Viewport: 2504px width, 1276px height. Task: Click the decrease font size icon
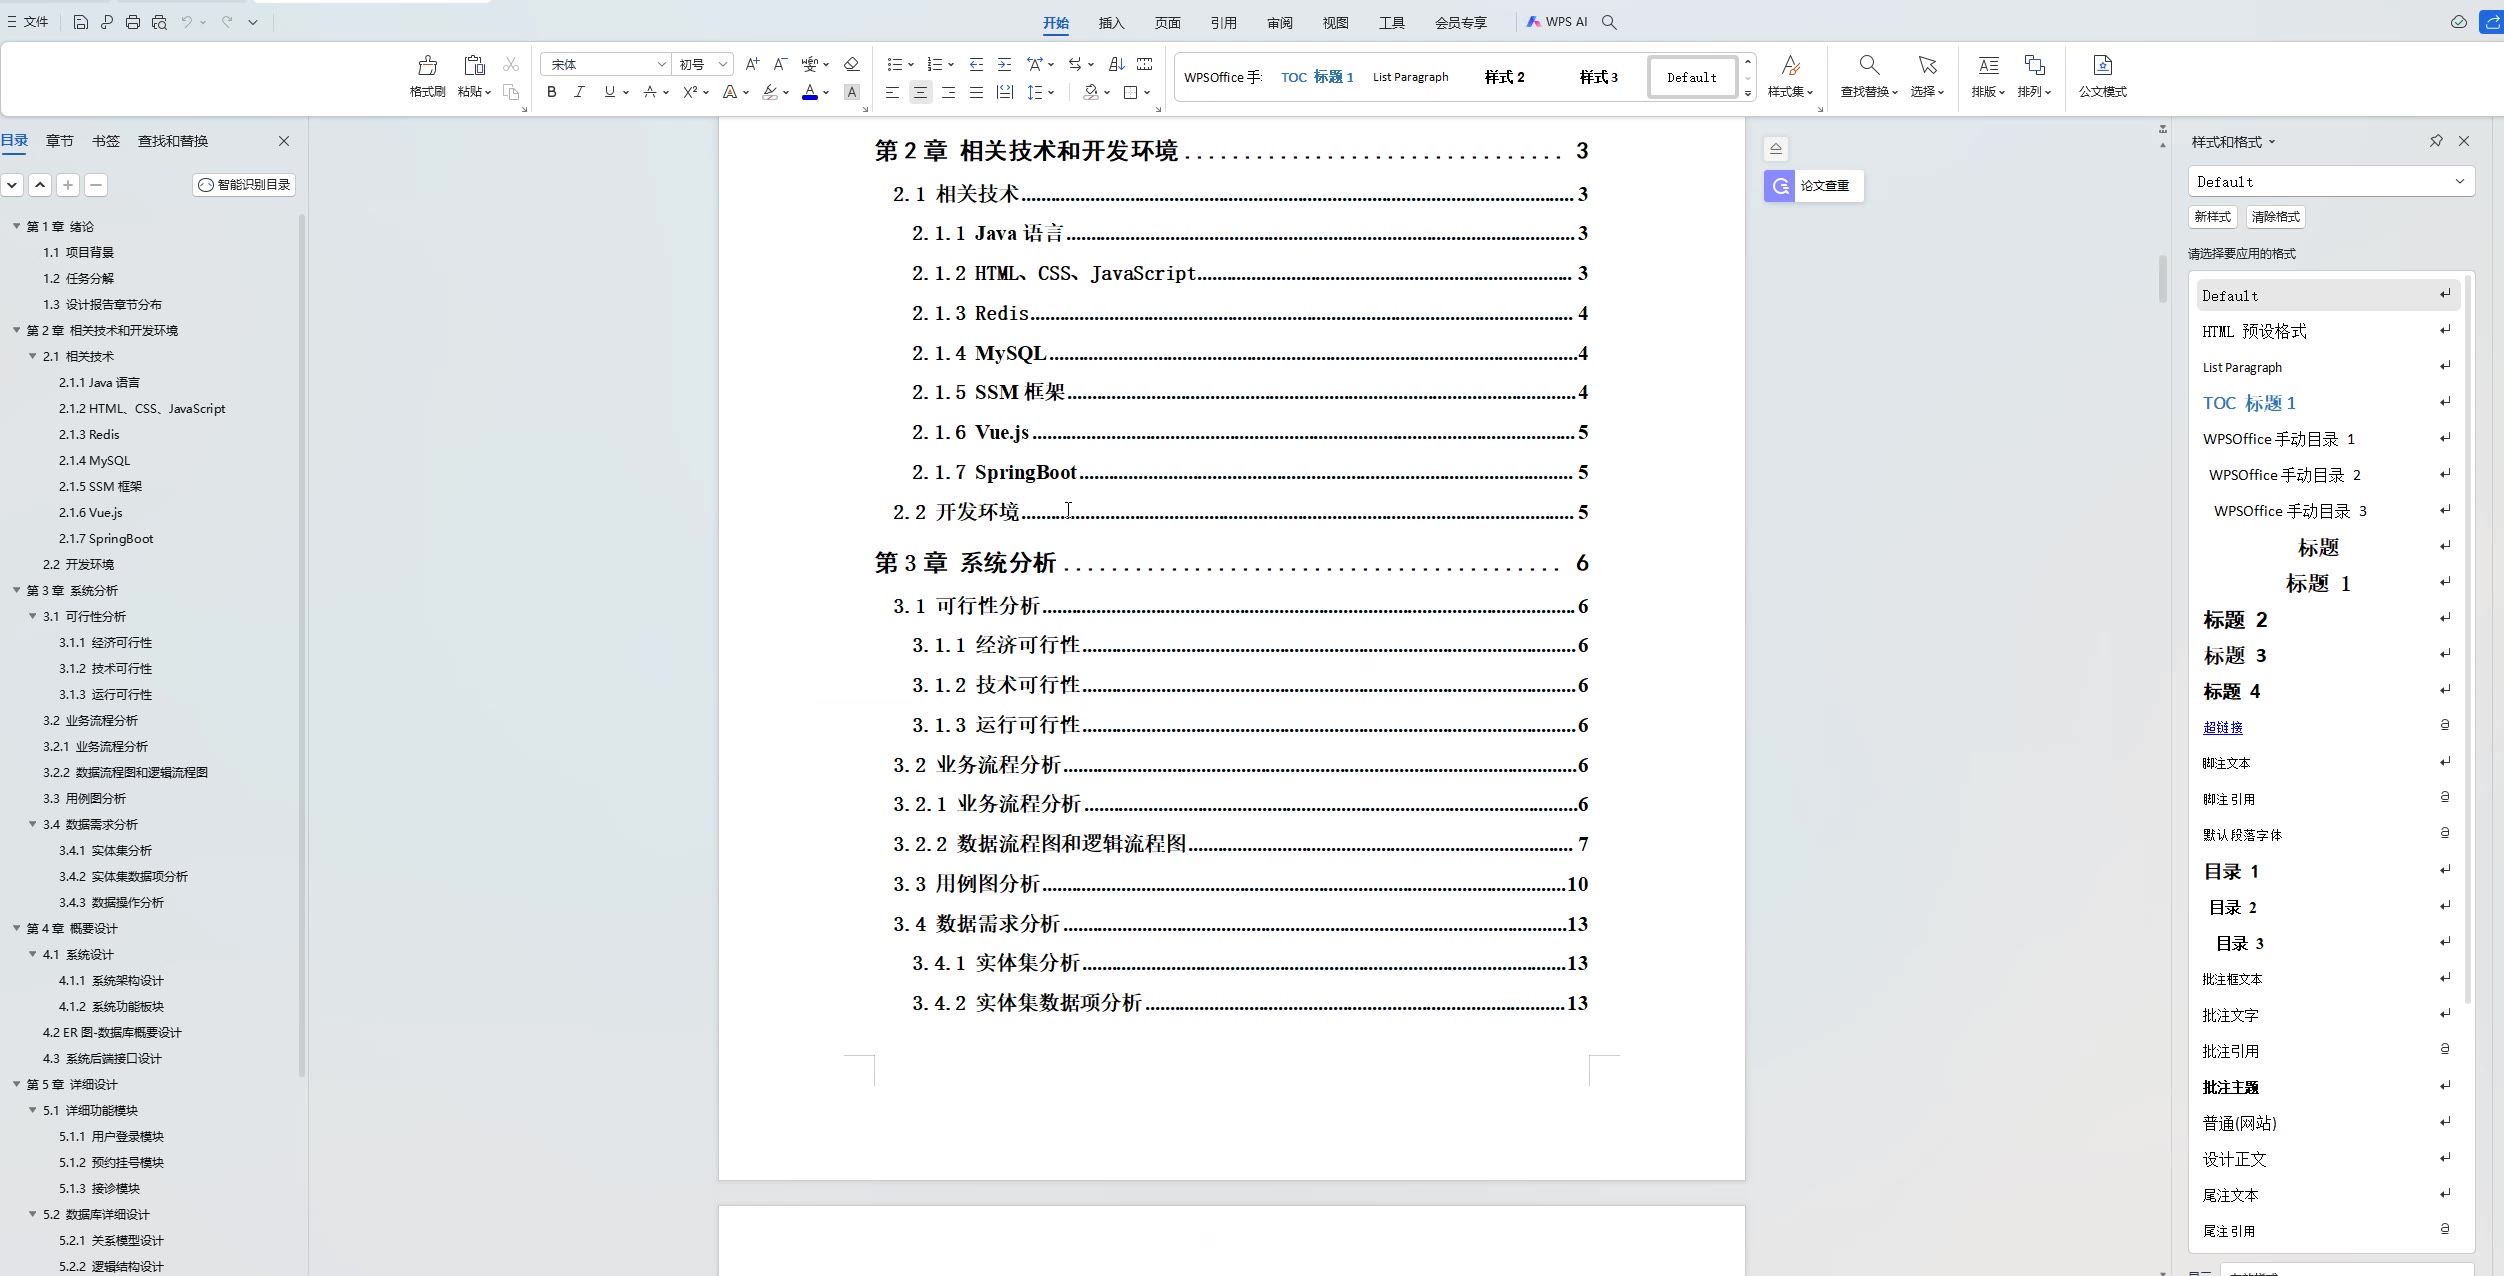pos(781,64)
